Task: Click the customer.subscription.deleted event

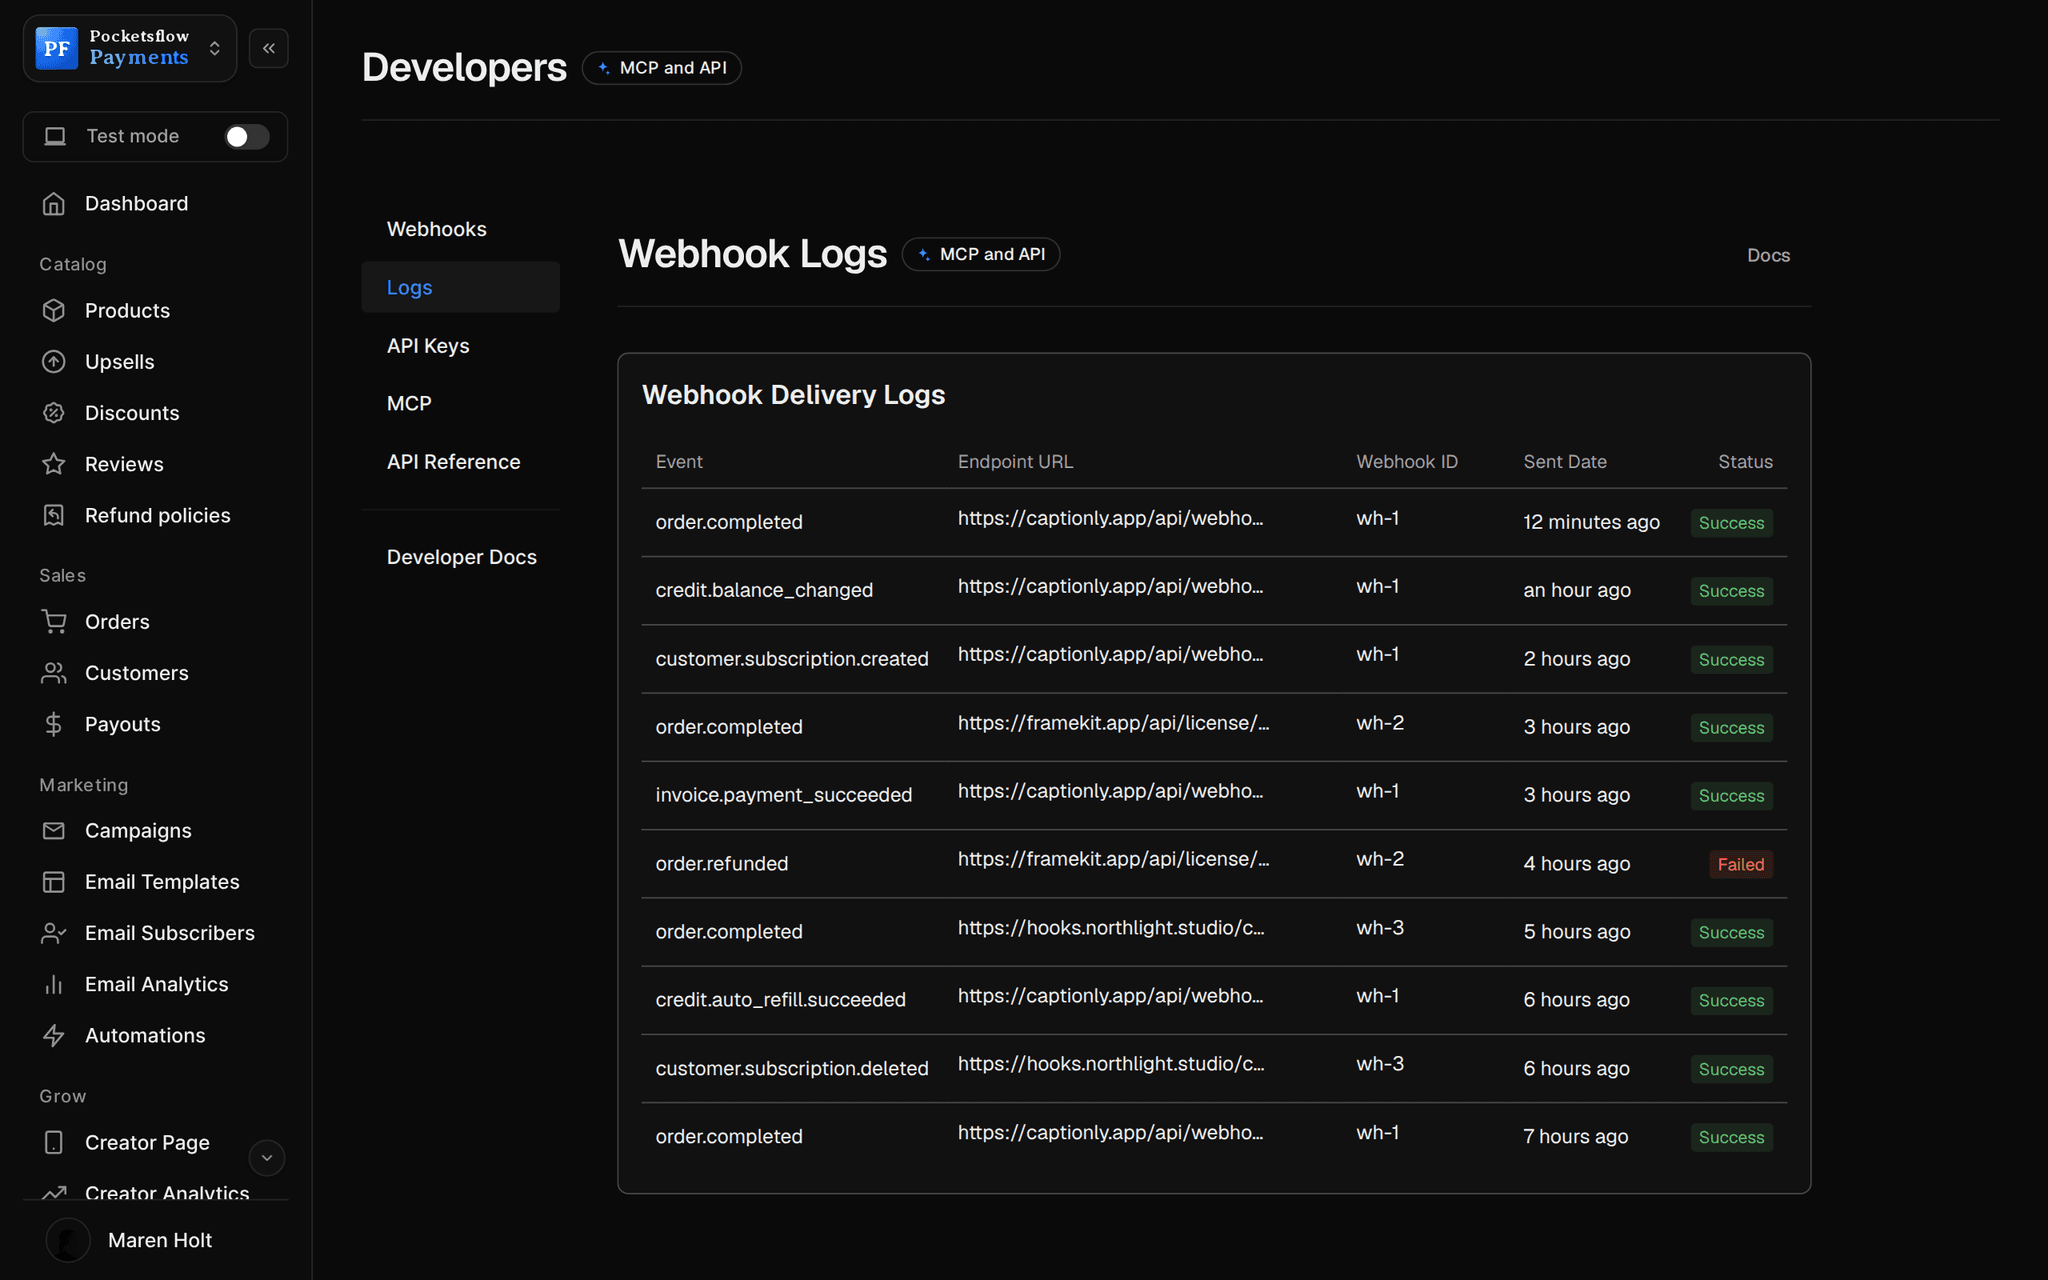Action: click(792, 1068)
